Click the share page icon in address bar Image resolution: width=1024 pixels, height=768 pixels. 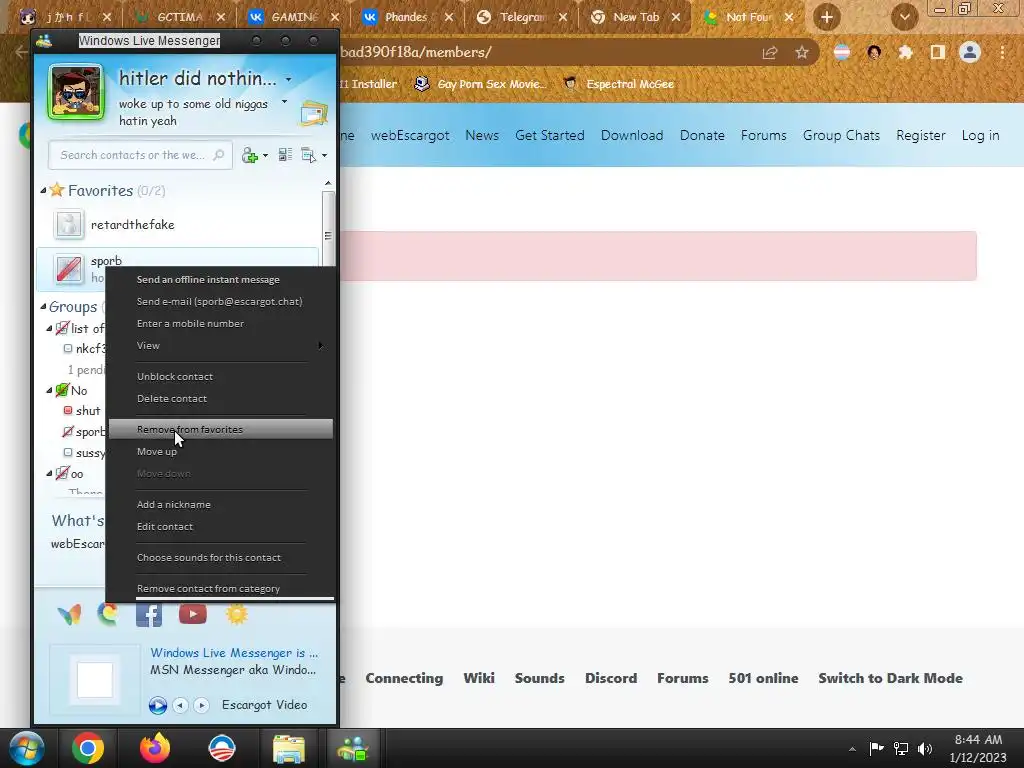pyautogui.click(x=770, y=53)
